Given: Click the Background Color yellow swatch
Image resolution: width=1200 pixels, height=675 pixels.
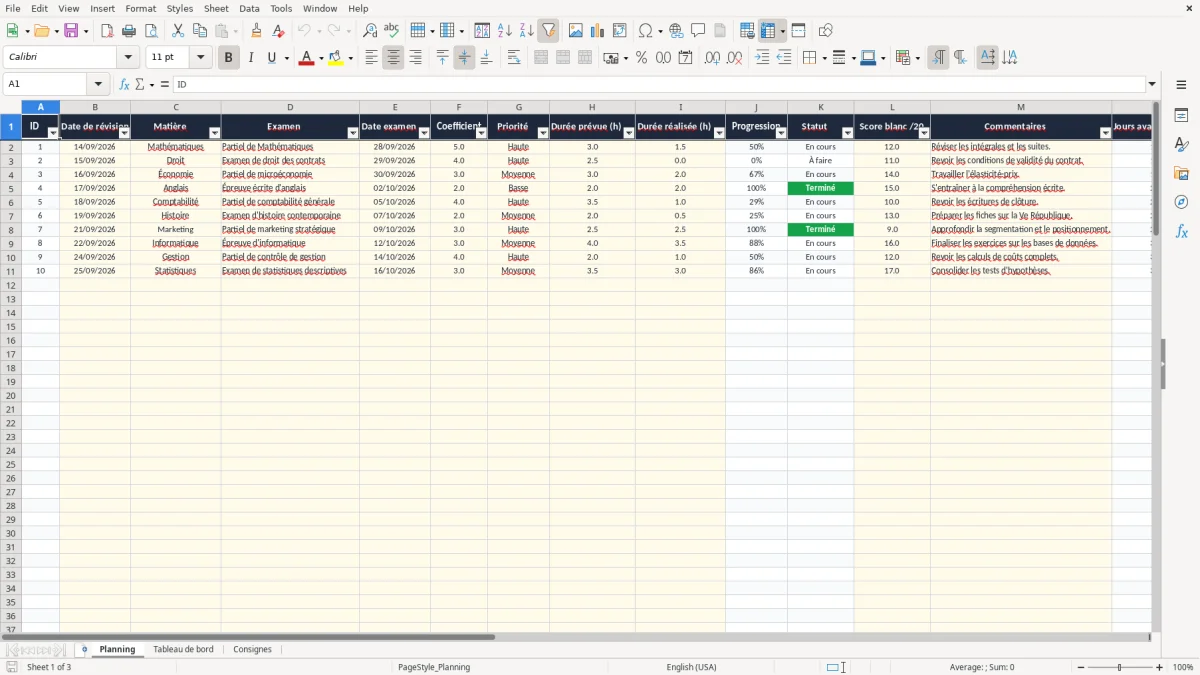Looking at the screenshot, I should 335,58.
